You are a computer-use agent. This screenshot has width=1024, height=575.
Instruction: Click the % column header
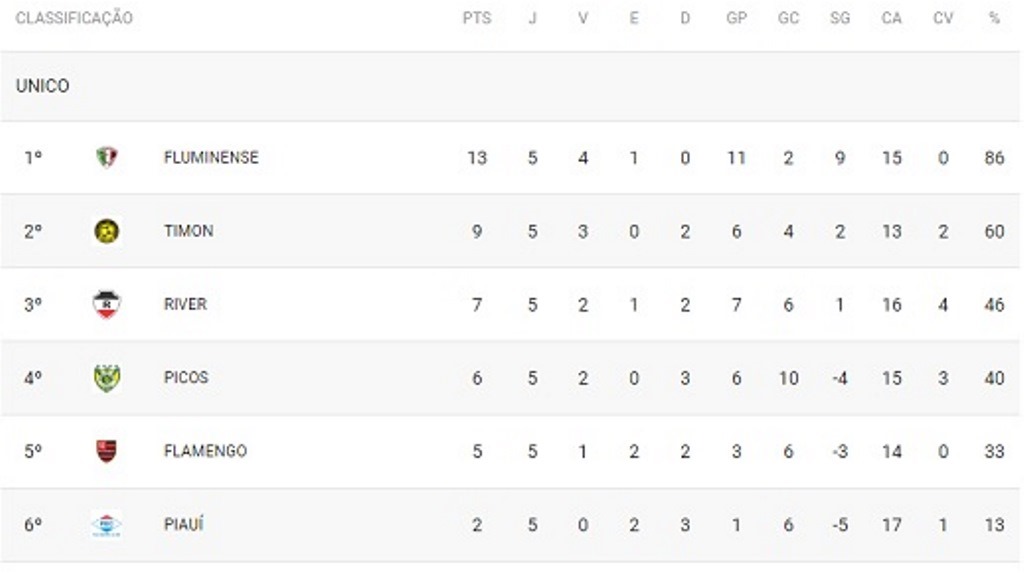994,18
